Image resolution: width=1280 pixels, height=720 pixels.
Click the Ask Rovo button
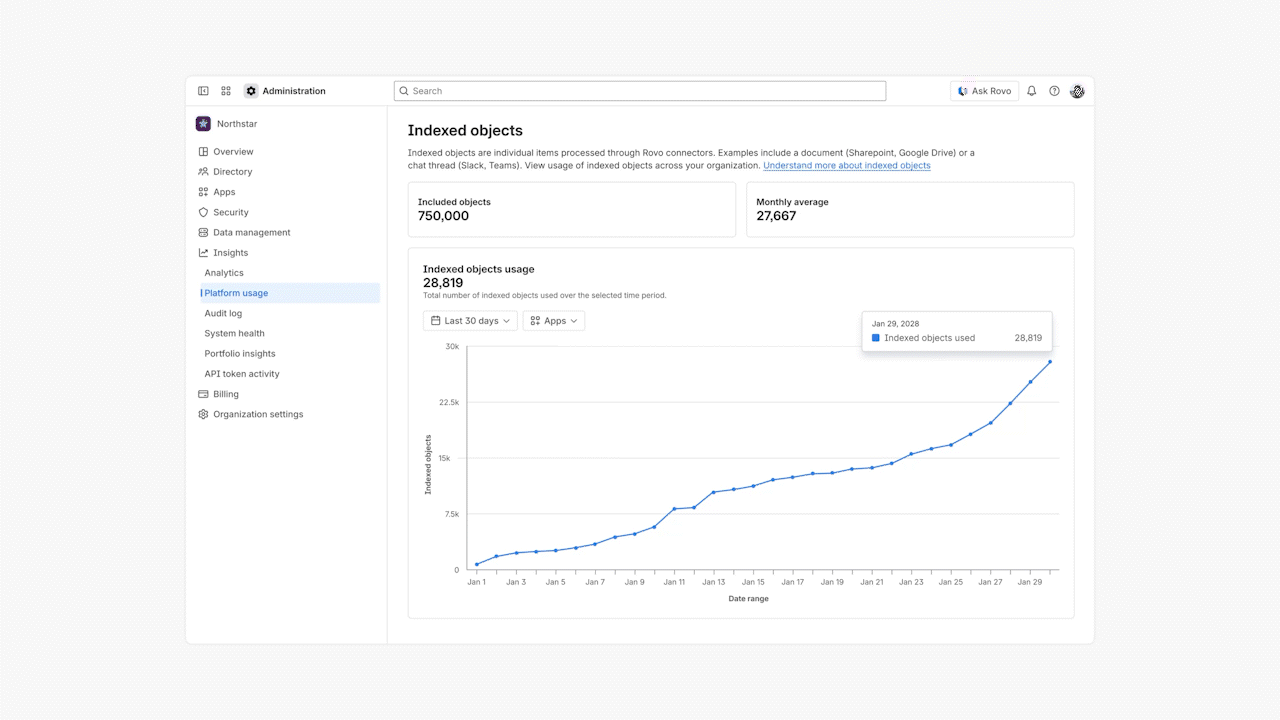click(984, 91)
